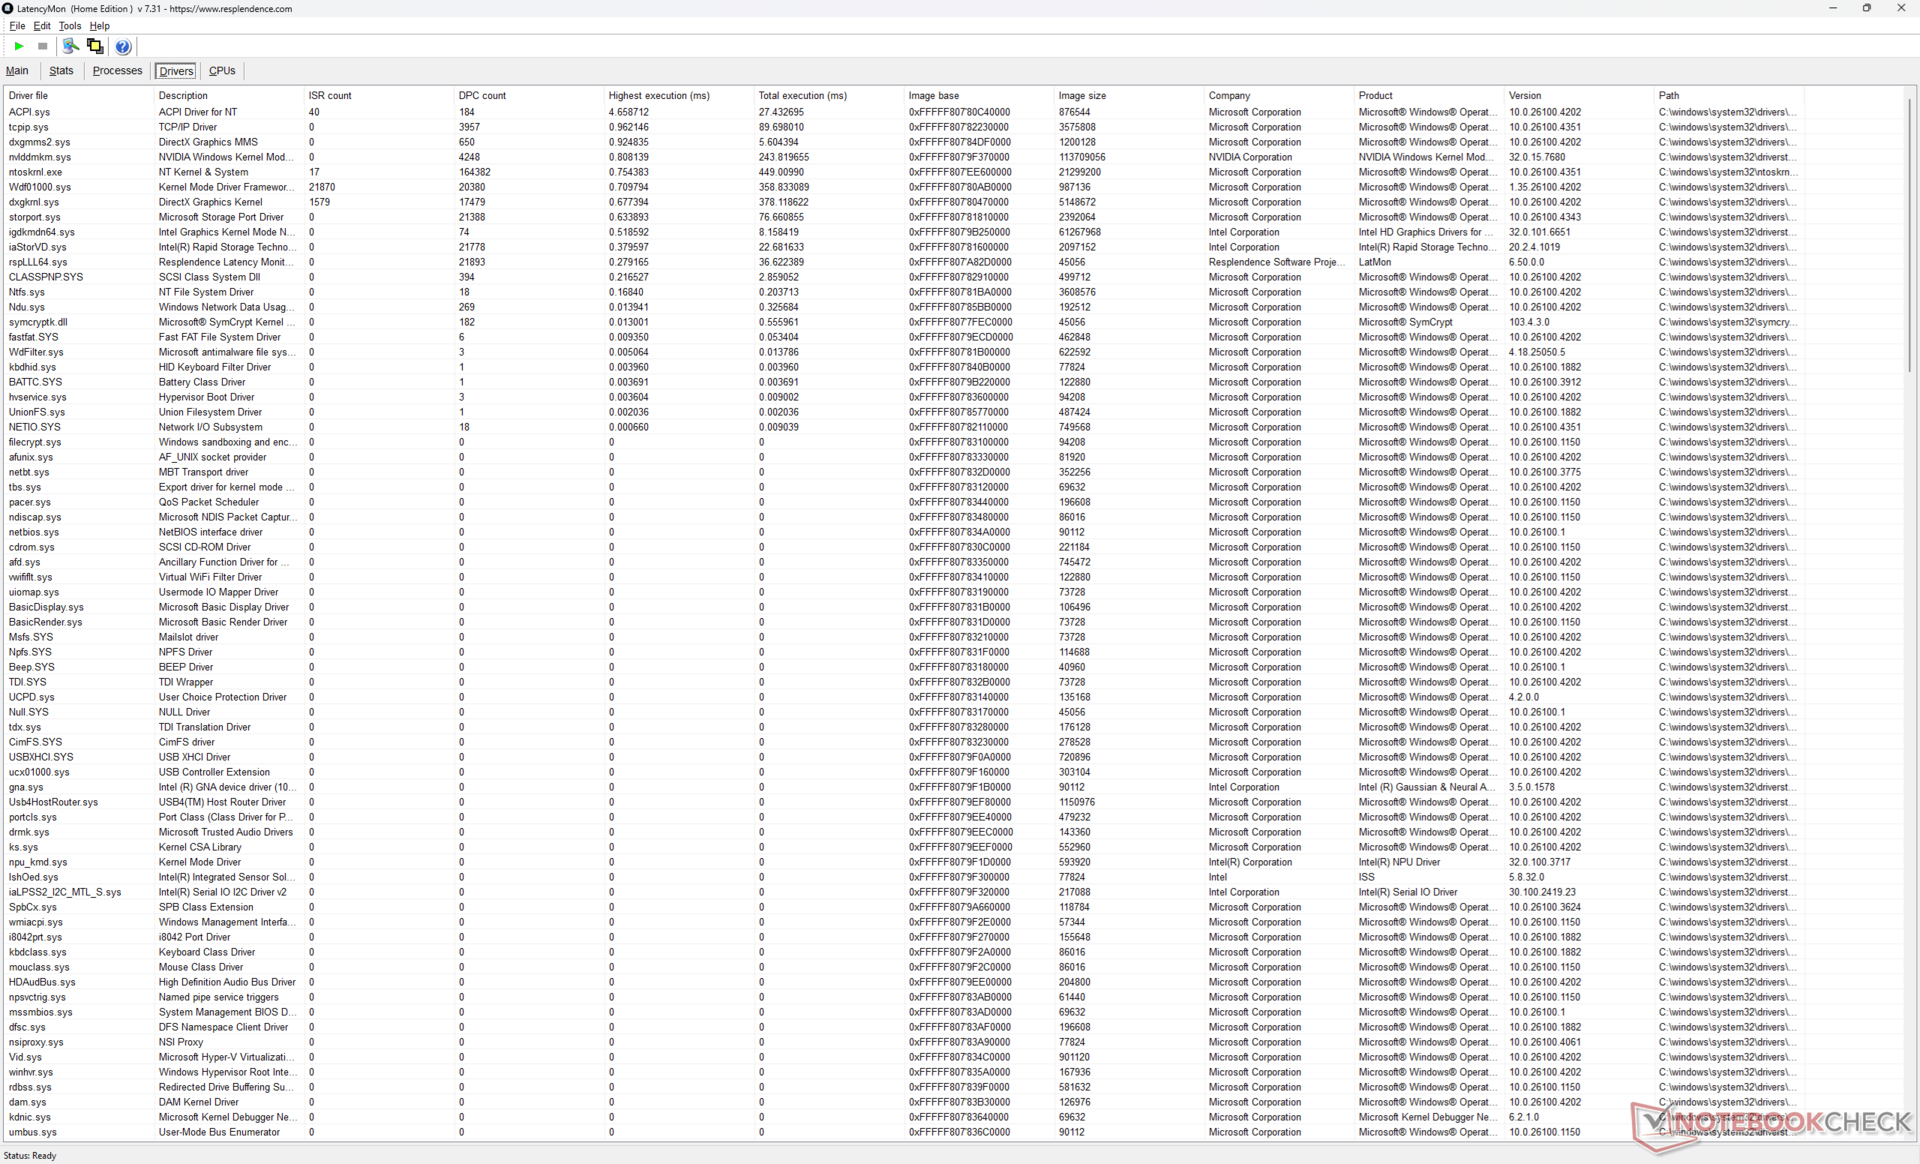This screenshot has height=1164, width=1920.
Task: Click the LatencyMon app icon in title bar
Action: click(x=8, y=8)
